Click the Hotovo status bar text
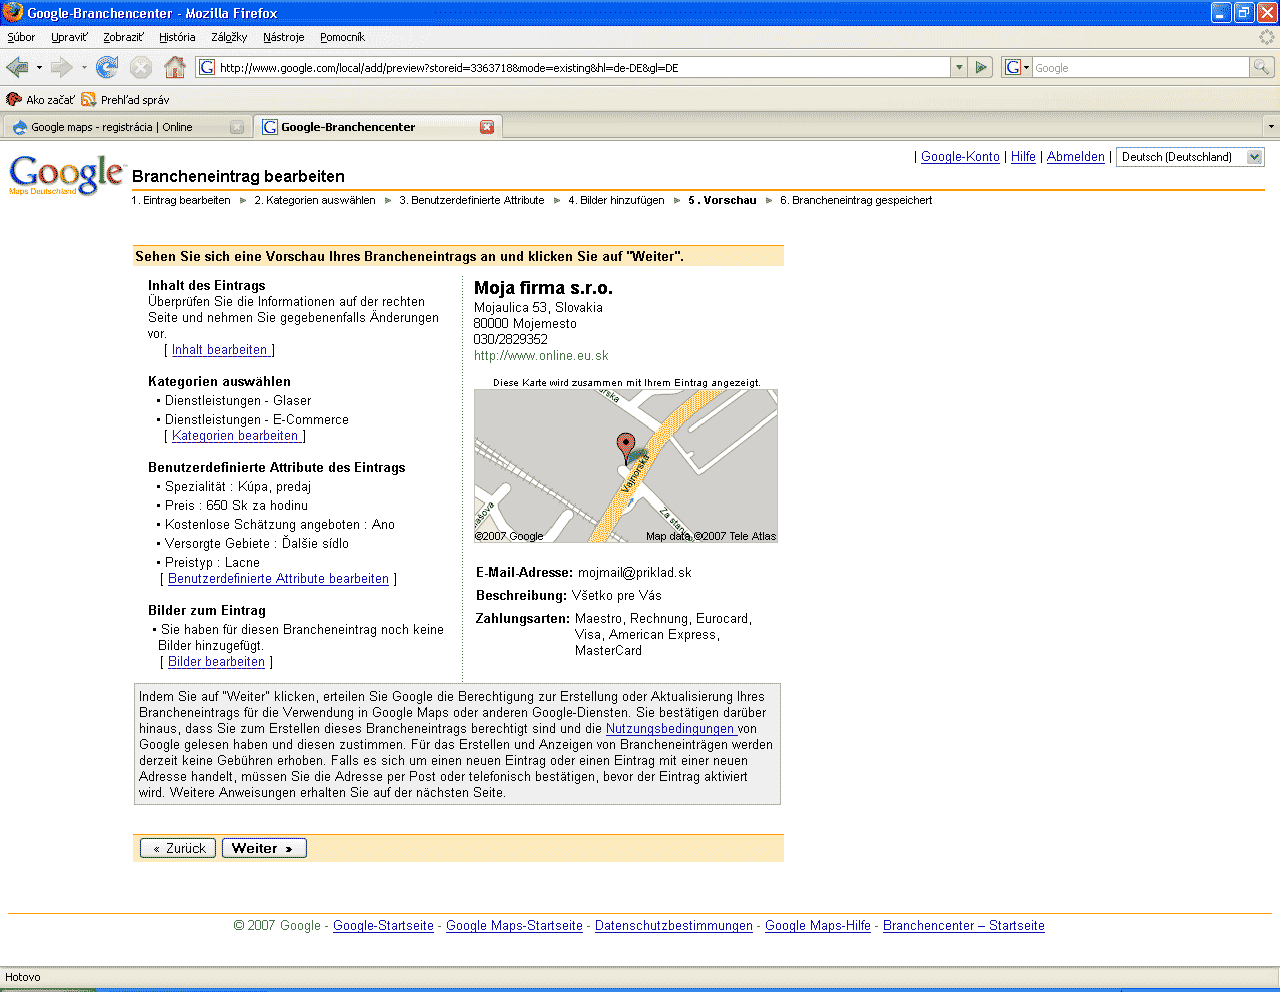1280x992 pixels. click(23, 977)
